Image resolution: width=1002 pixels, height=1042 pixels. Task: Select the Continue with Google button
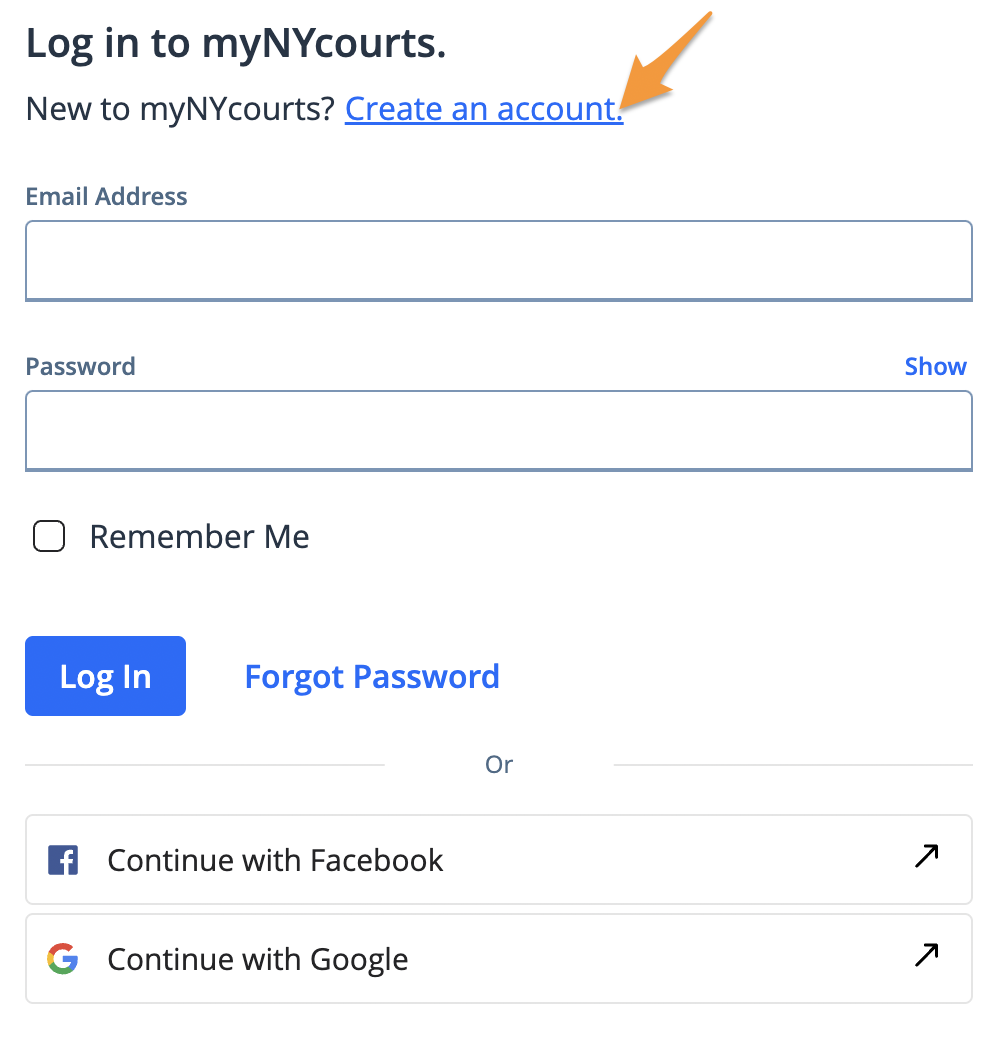pos(499,958)
